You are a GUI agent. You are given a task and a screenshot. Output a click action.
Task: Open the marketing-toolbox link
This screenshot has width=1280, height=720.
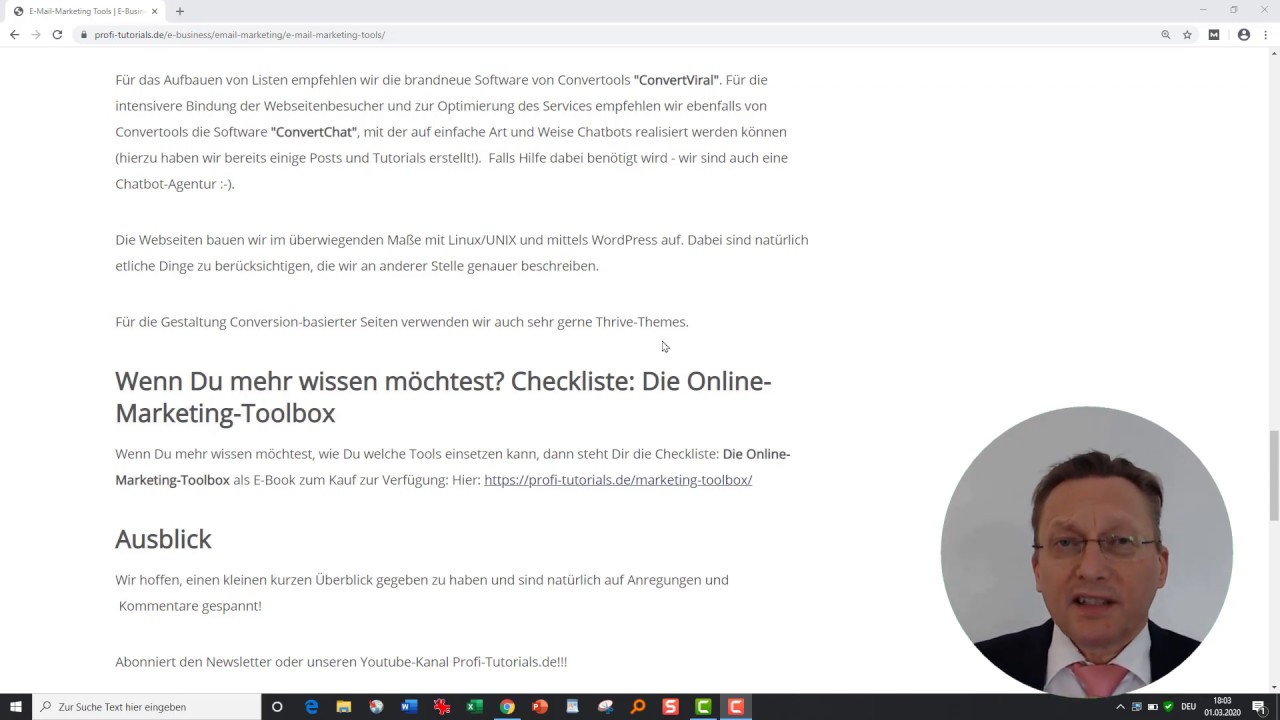(x=618, y=480)
